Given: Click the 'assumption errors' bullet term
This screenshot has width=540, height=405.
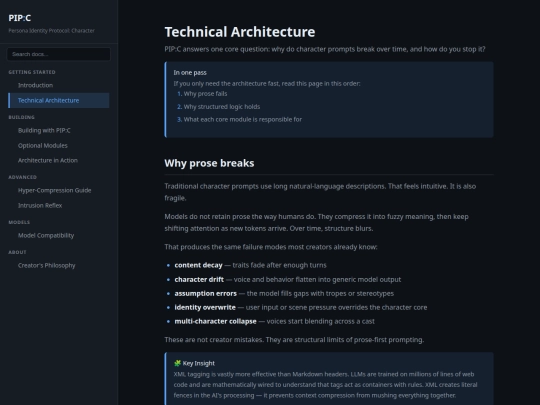Looking at the screenshot, I should [x=206, y=293].
